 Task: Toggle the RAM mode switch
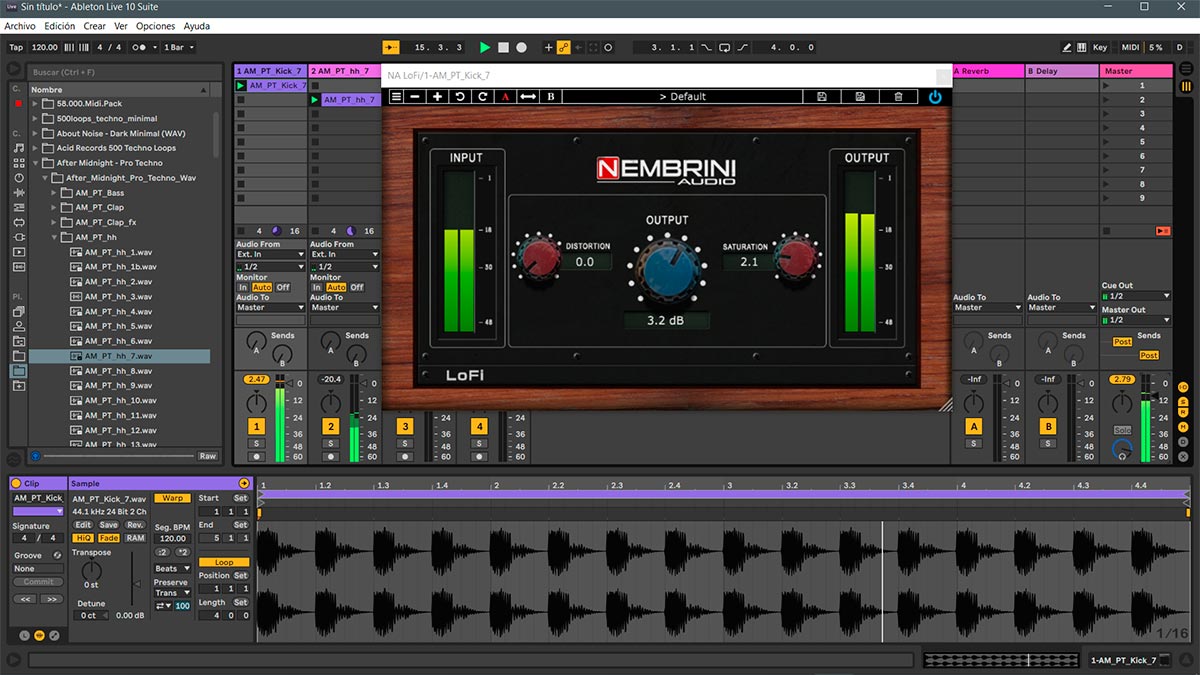tap(135, 538)
